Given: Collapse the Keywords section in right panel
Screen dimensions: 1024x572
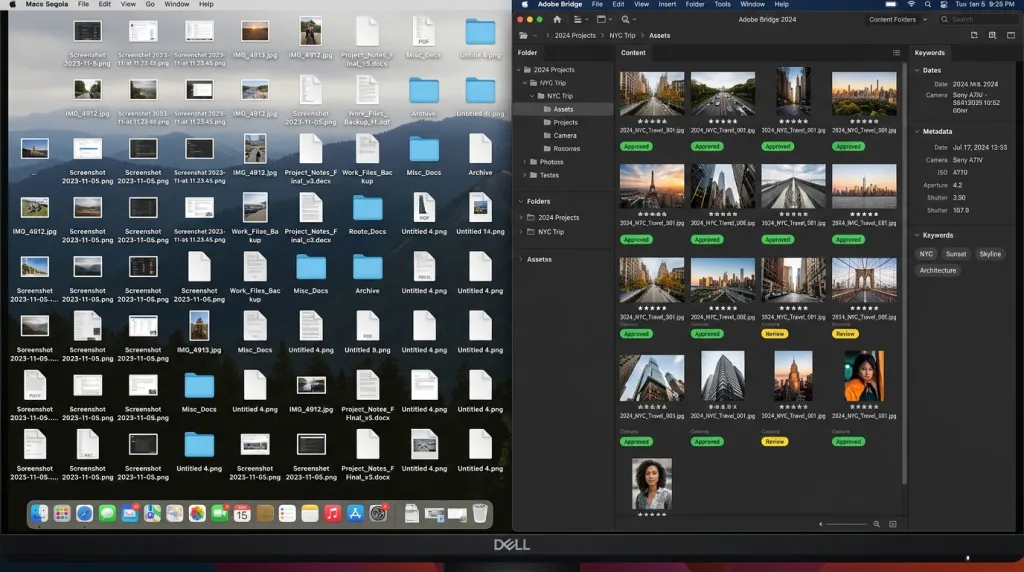Looking at the screenshot, I should pos(917,236).
